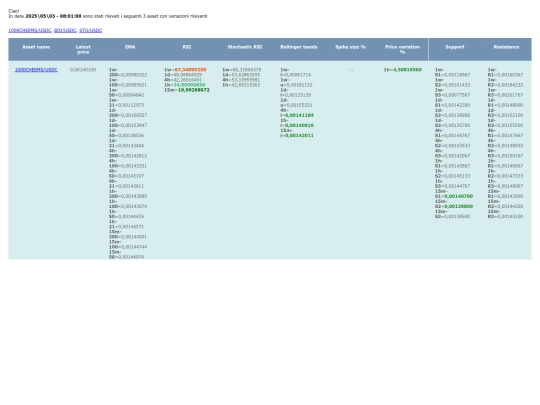Click the green 4h Bollinger value 0,00141184
The image size is (540, 405).
[x=299, y=115]
